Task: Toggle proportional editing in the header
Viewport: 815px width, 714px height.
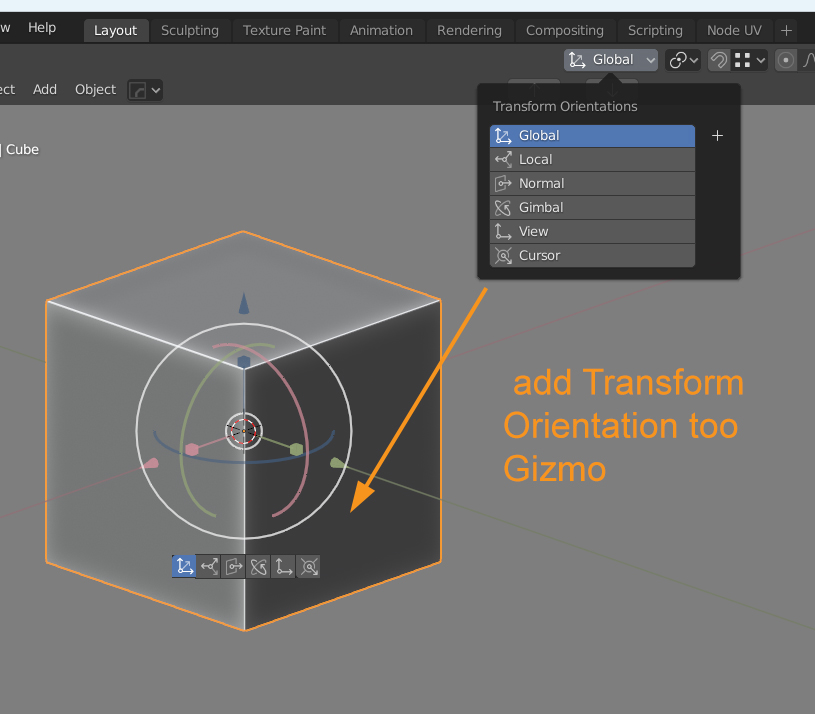Action: tap(786, 60)
